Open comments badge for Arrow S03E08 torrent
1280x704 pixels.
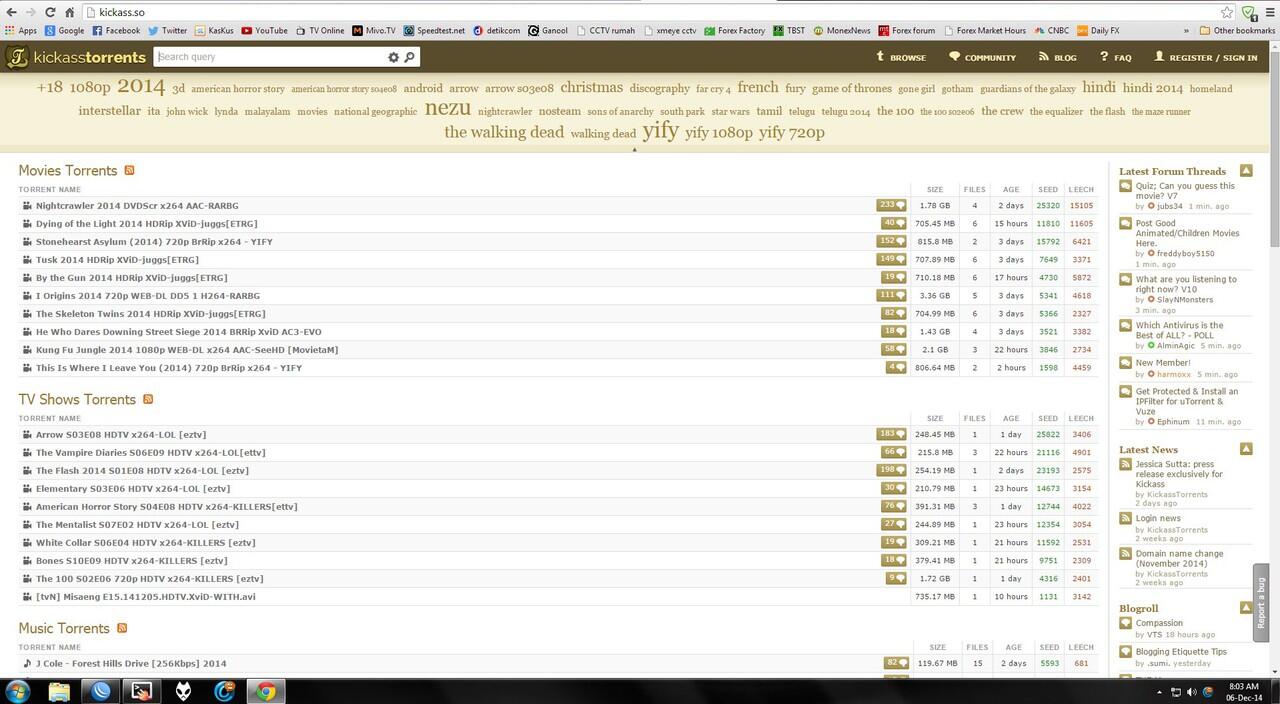click(x=891, y=434)
